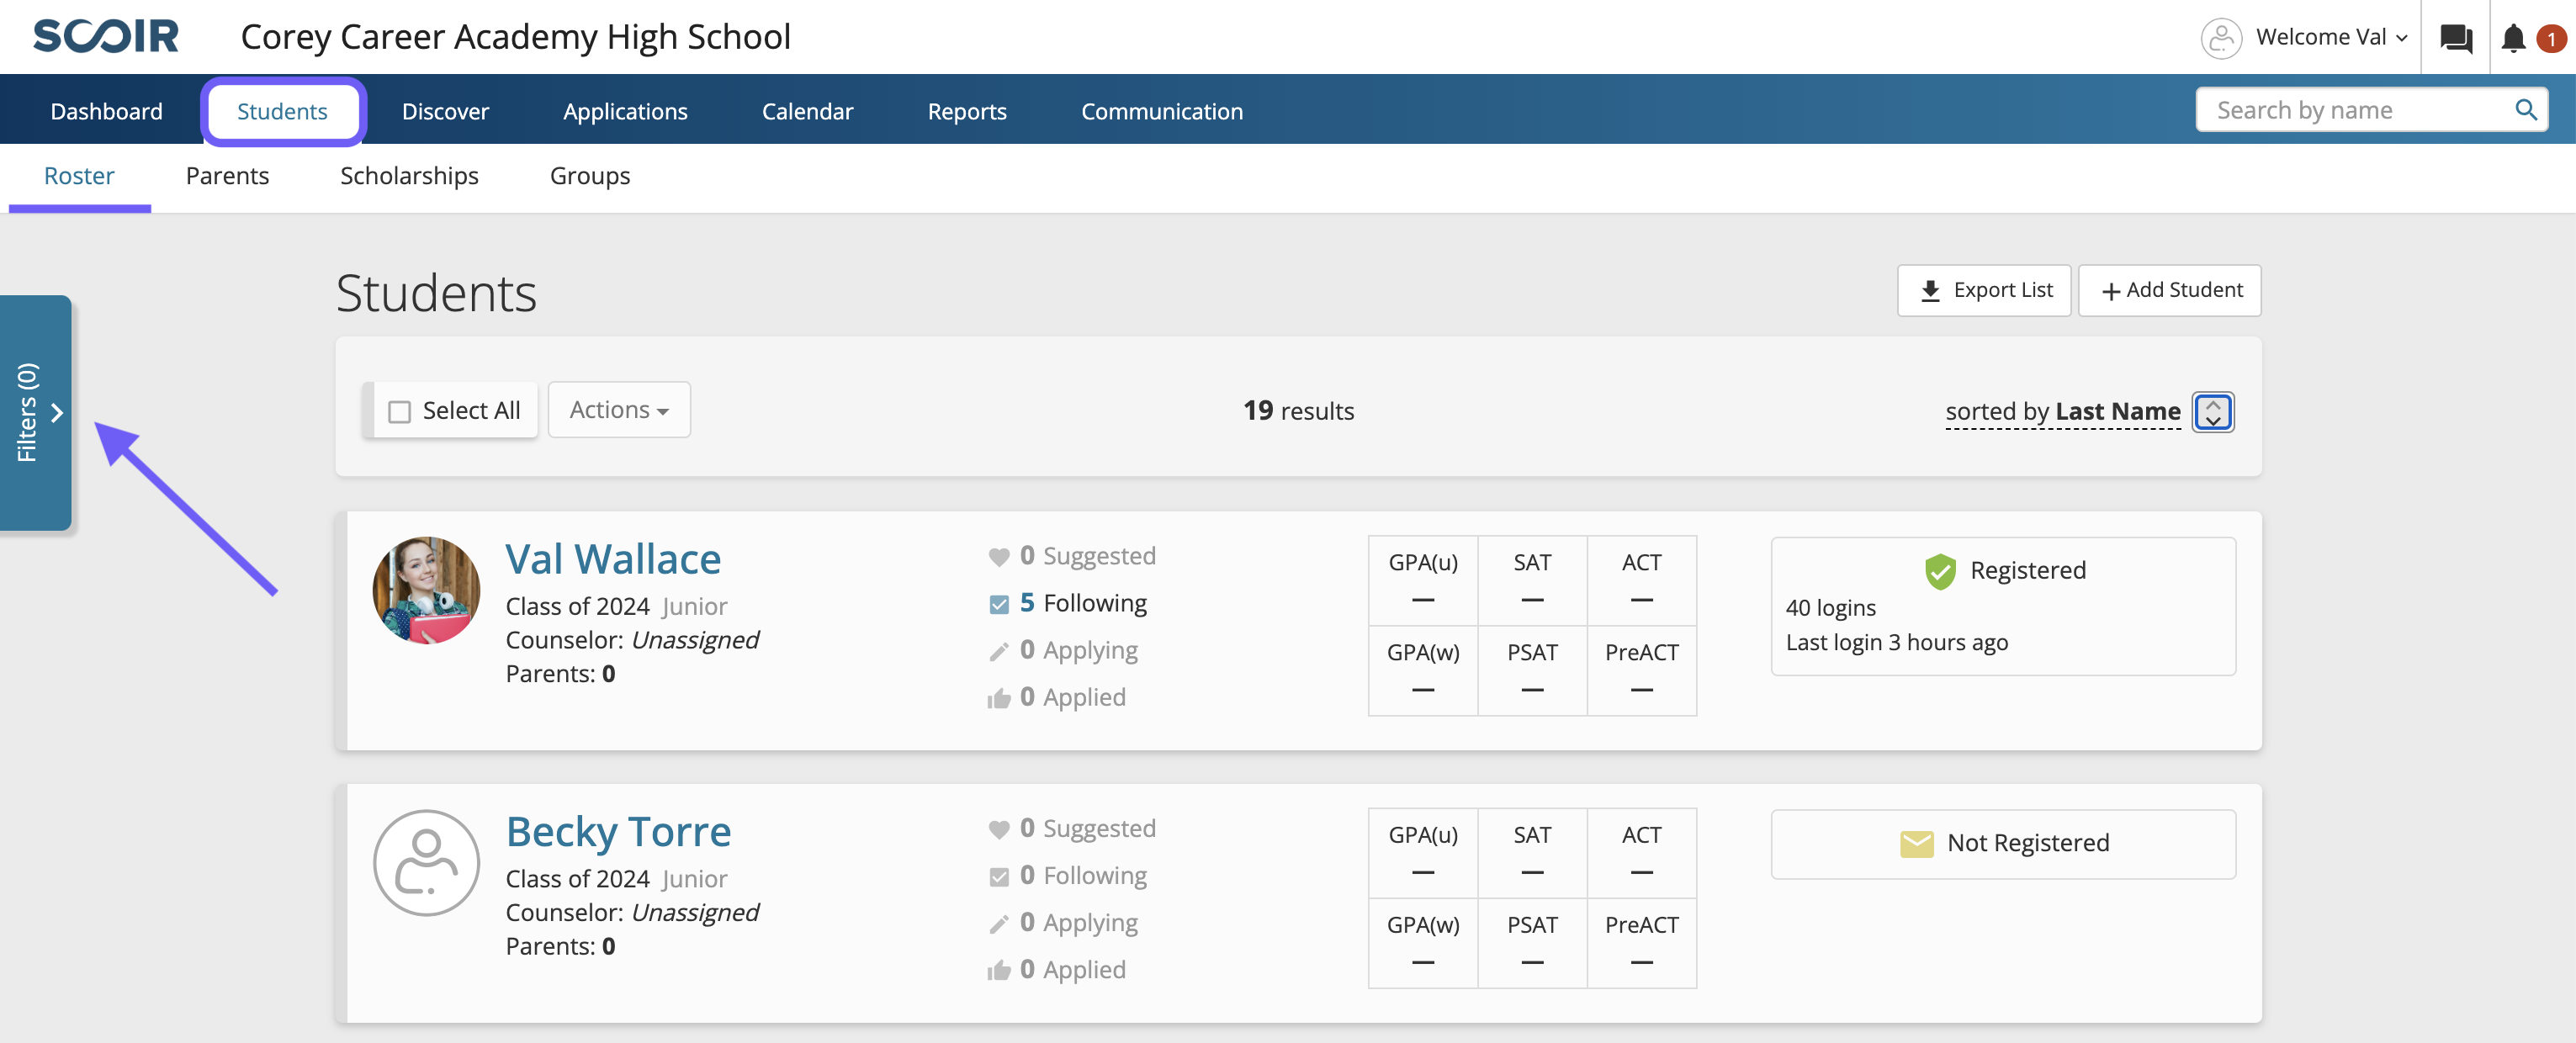Open Val Wallace's student profile link
This screenshot has width=2576, height=1043.
click(x=613, y=559)
